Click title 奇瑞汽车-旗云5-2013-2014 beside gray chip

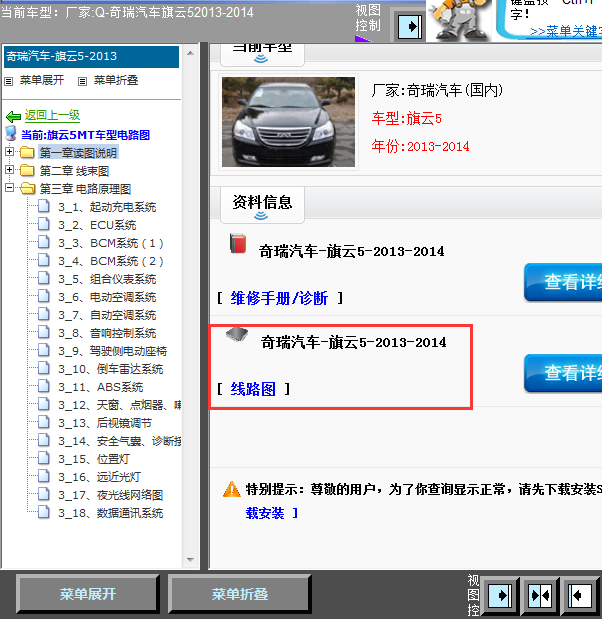click(x=353, y=342)
